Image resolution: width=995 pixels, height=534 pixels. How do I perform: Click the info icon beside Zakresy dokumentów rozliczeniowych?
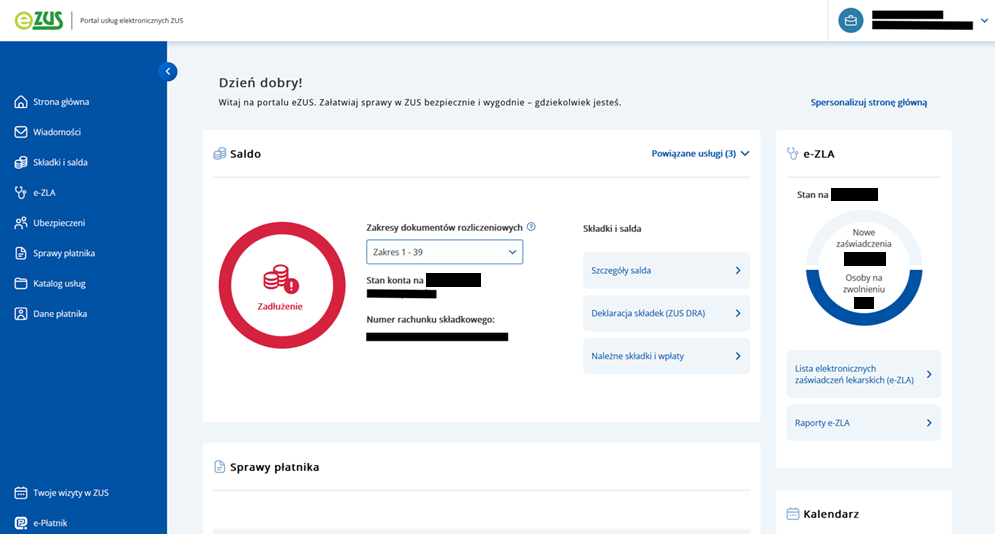pos(531,227)
